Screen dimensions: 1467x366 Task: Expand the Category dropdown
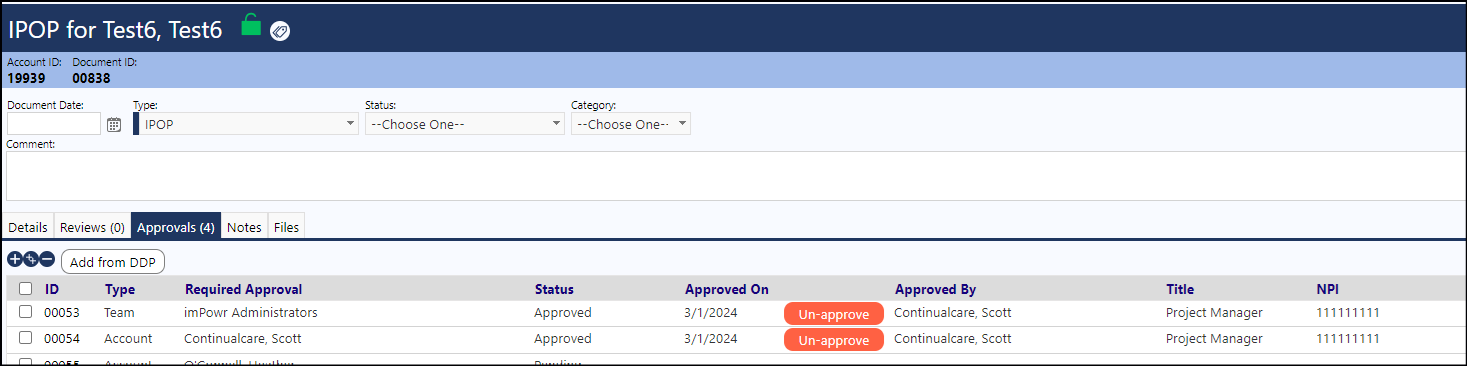pyautogui.click(x=631, y=124)
